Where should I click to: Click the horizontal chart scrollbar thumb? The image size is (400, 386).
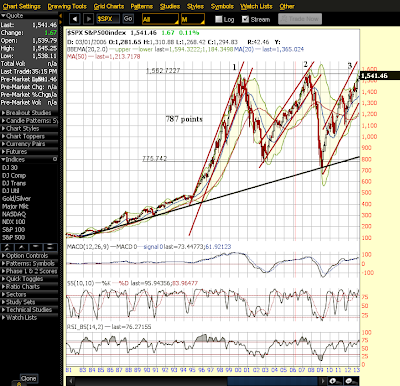point(272,381)
